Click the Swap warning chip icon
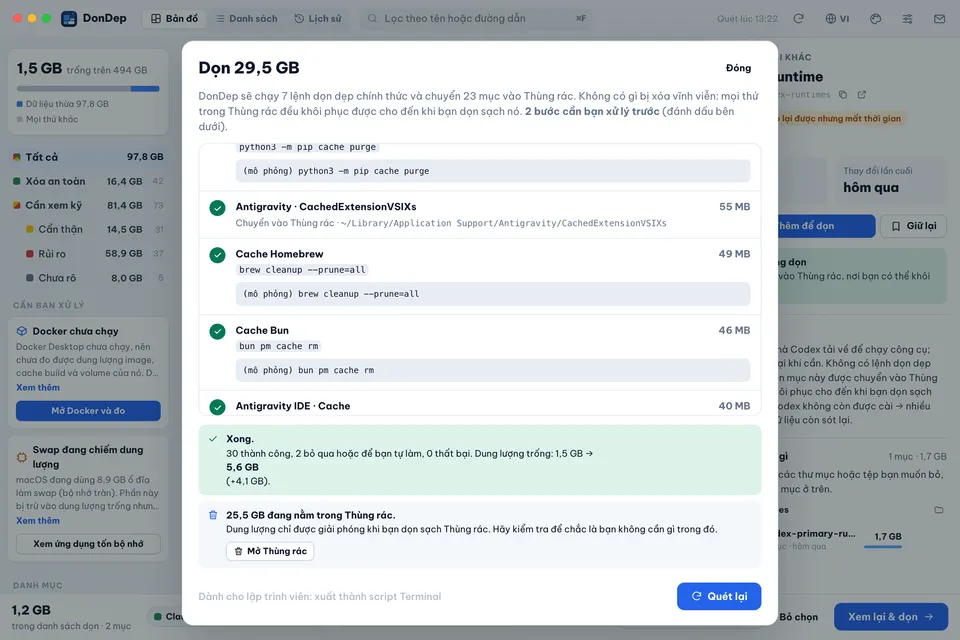This screenshot has width=960, height=640. pos(21,457)
